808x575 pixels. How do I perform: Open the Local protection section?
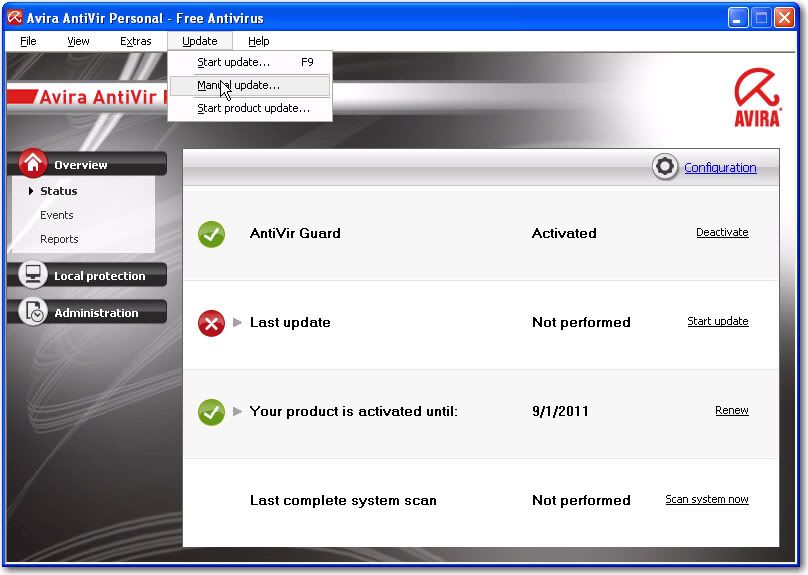pyautogui.click(x=88, y=275)
